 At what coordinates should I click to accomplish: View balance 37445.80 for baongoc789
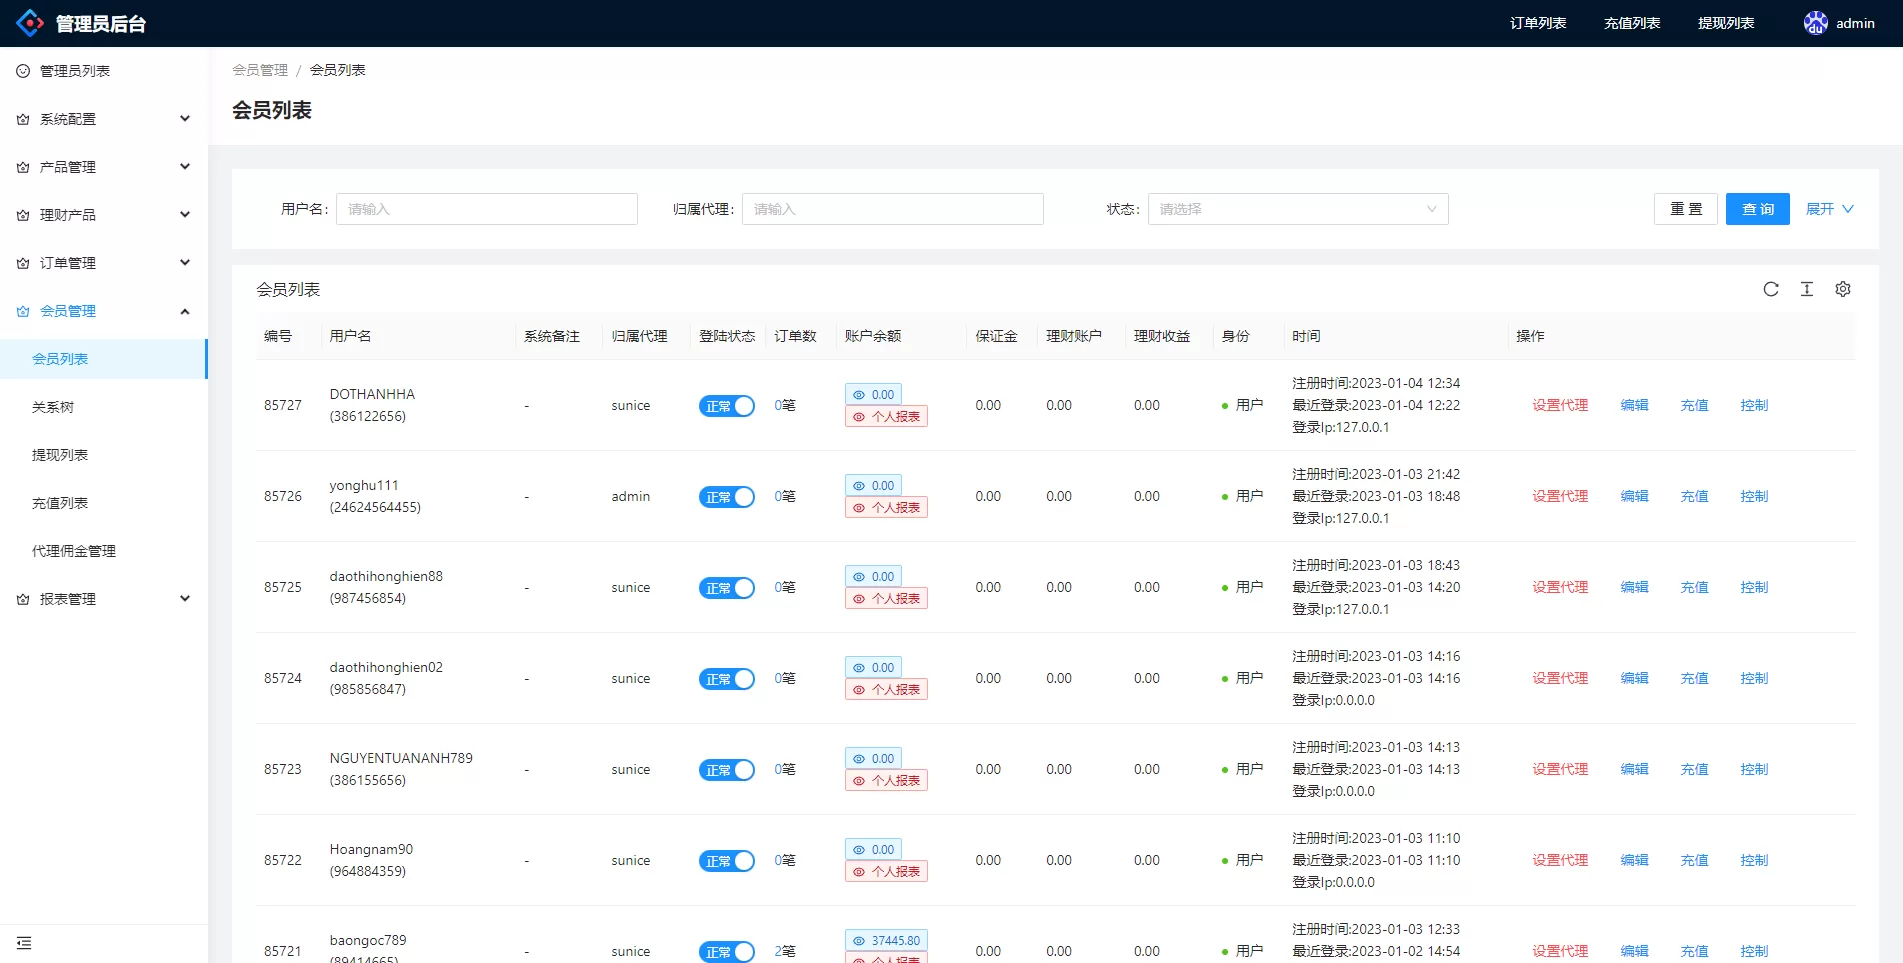(x=886, y=940)
